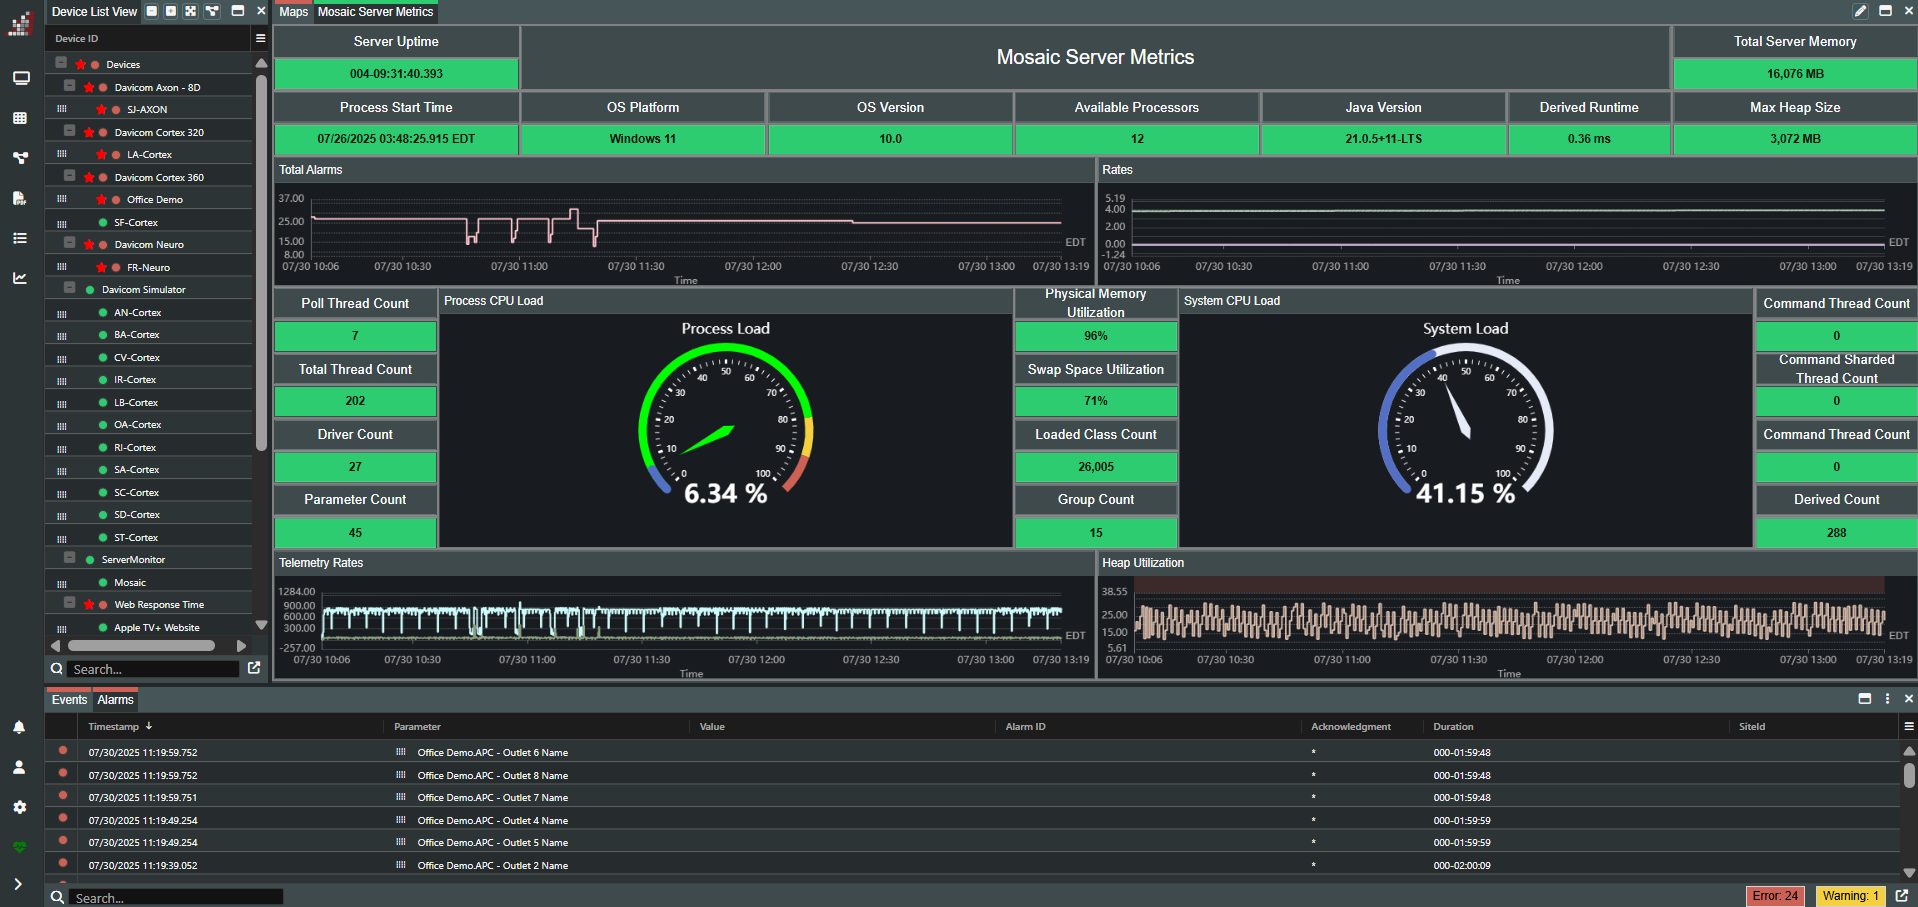Open the user profile icon
The image size is (1918, 907).
(x=19, y=767)
